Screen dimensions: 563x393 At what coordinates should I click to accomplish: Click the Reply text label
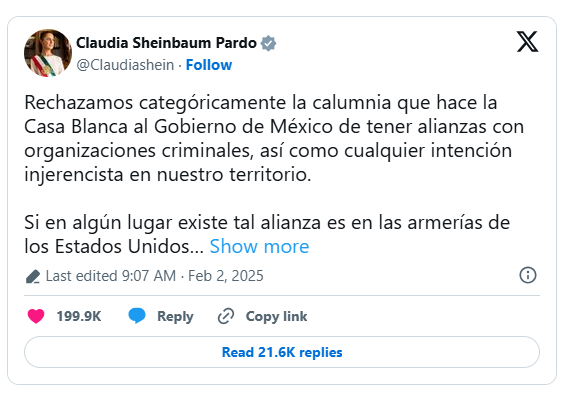[175, 317]
